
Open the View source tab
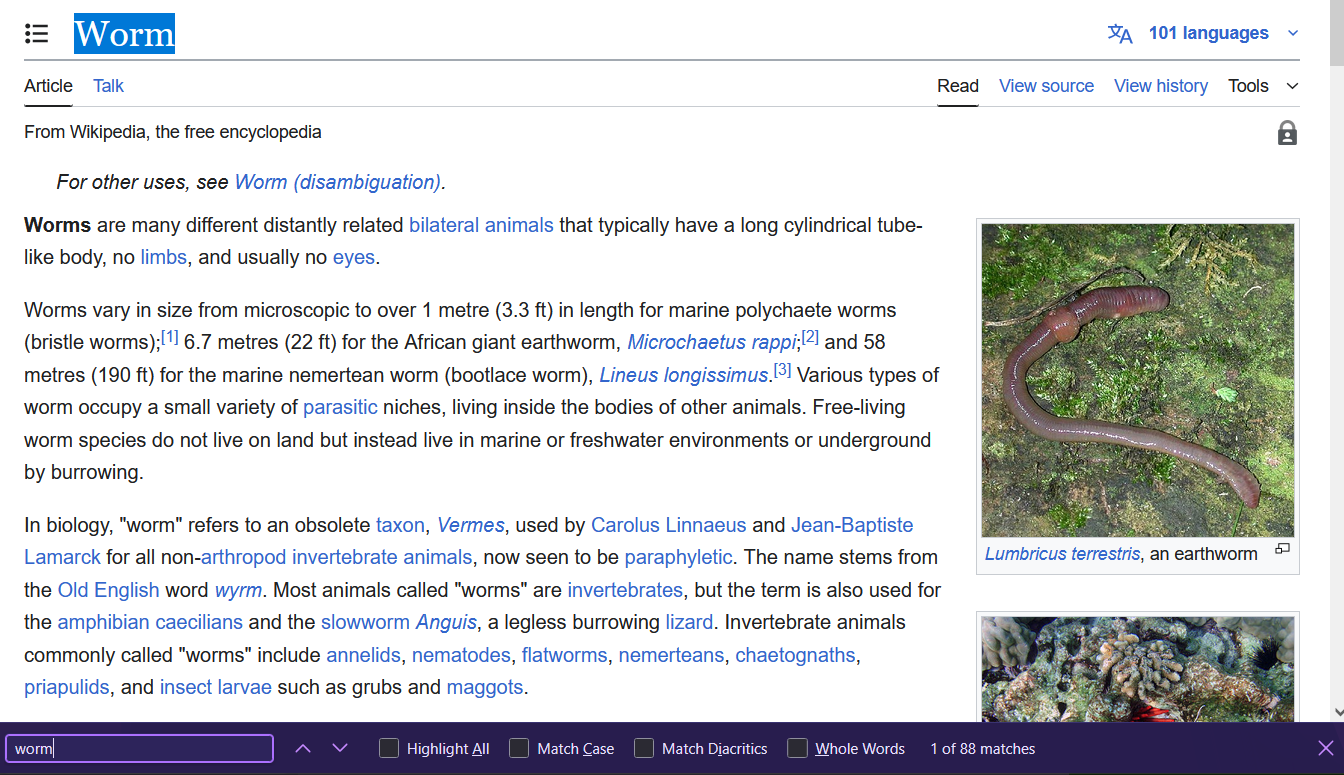point(1046,86)
